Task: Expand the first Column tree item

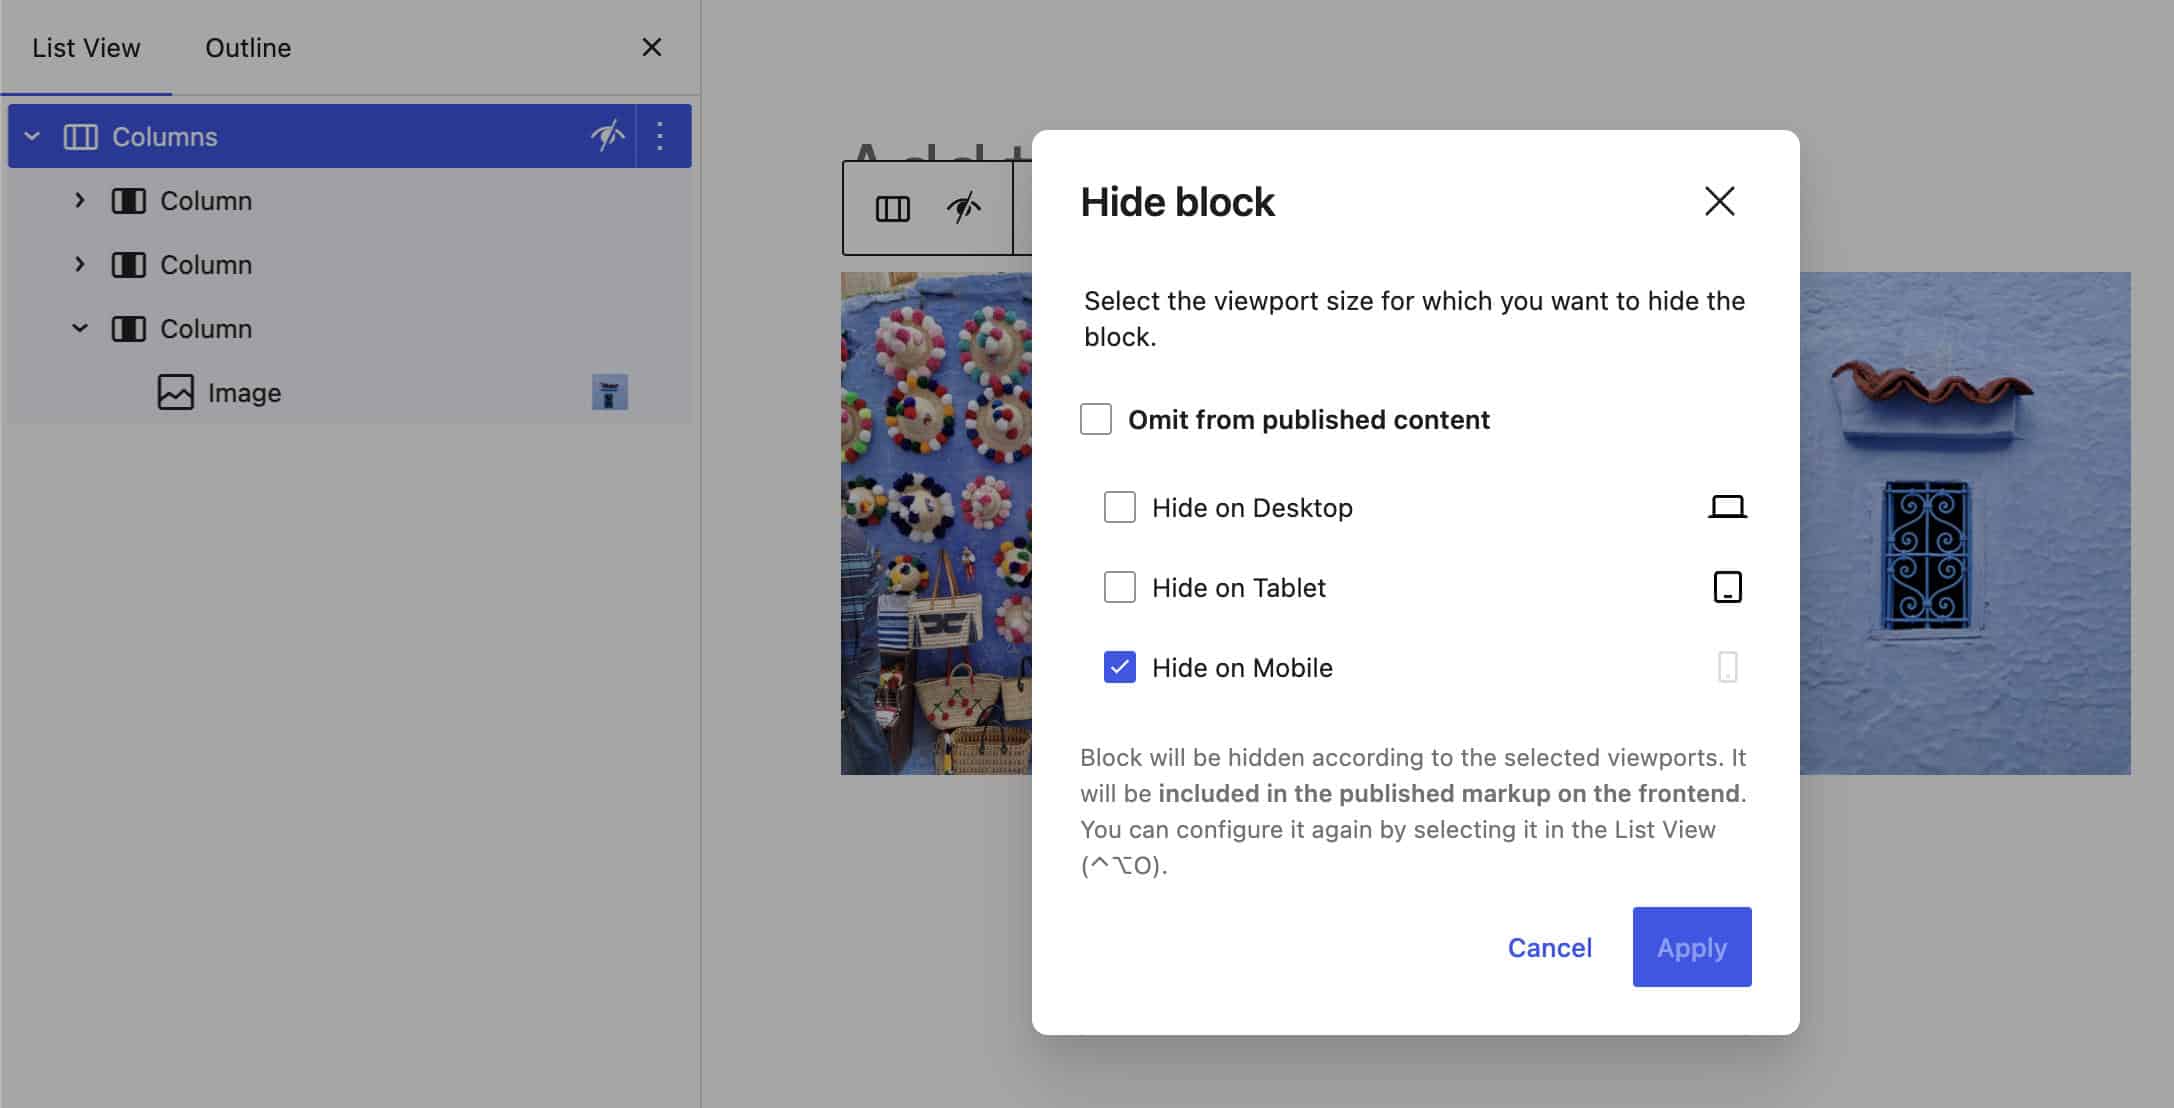Action: 79,200
